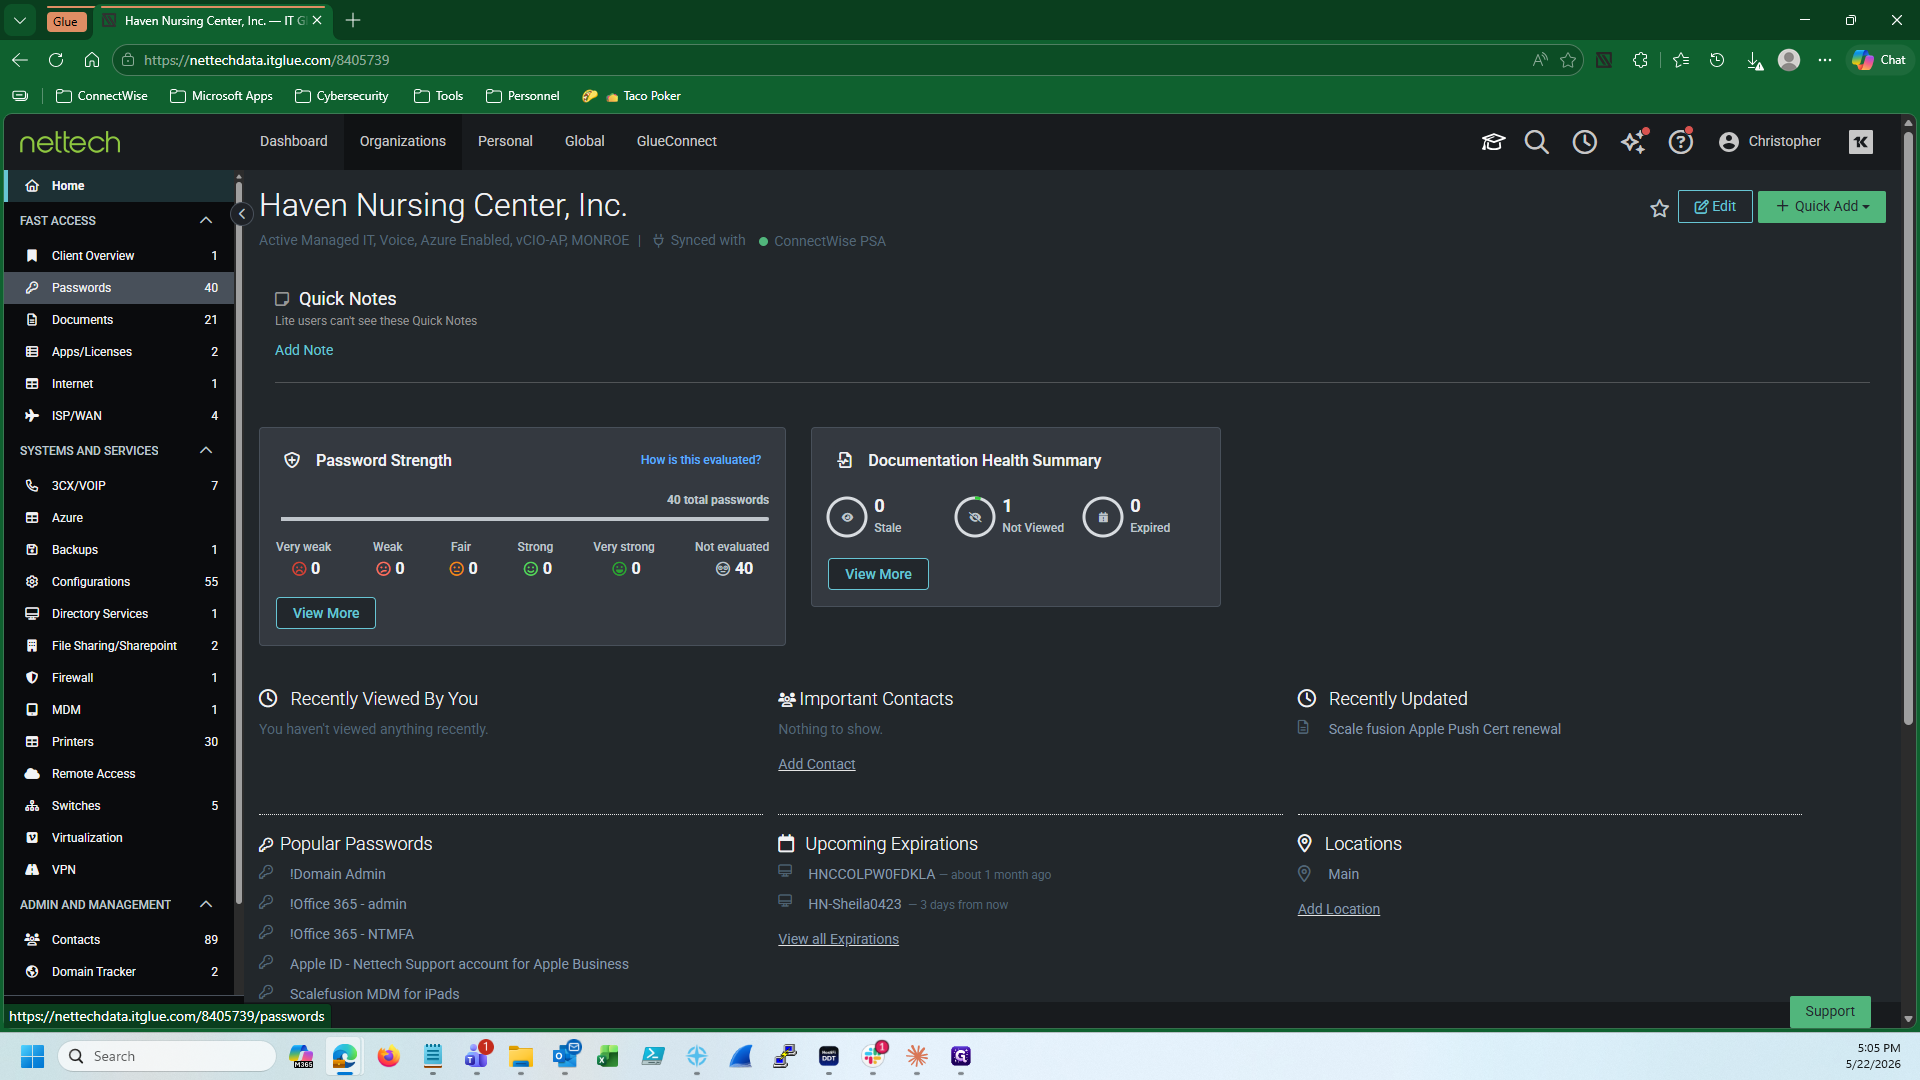Open Client Overview in the sidebar
1920x1080 pixels.
(120, 256)
